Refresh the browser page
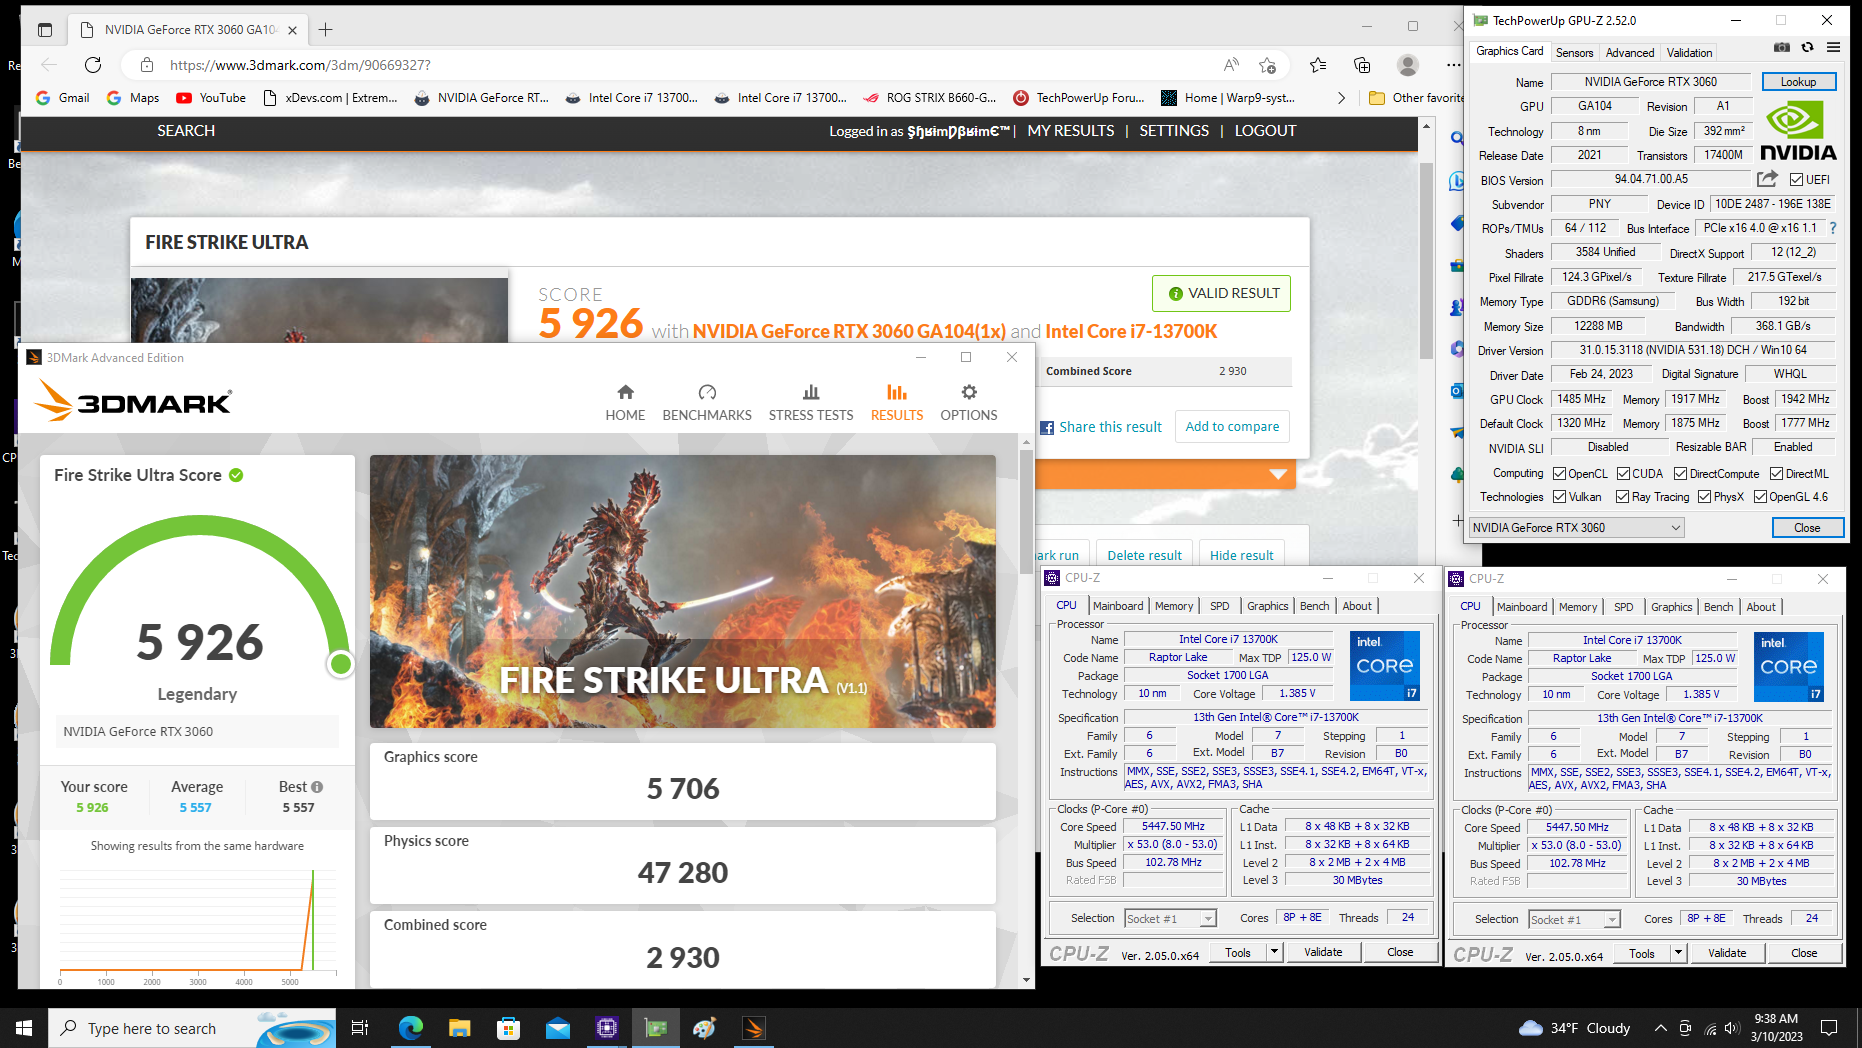Viewport: 1862px width, 1048px height. click(93, 65)
